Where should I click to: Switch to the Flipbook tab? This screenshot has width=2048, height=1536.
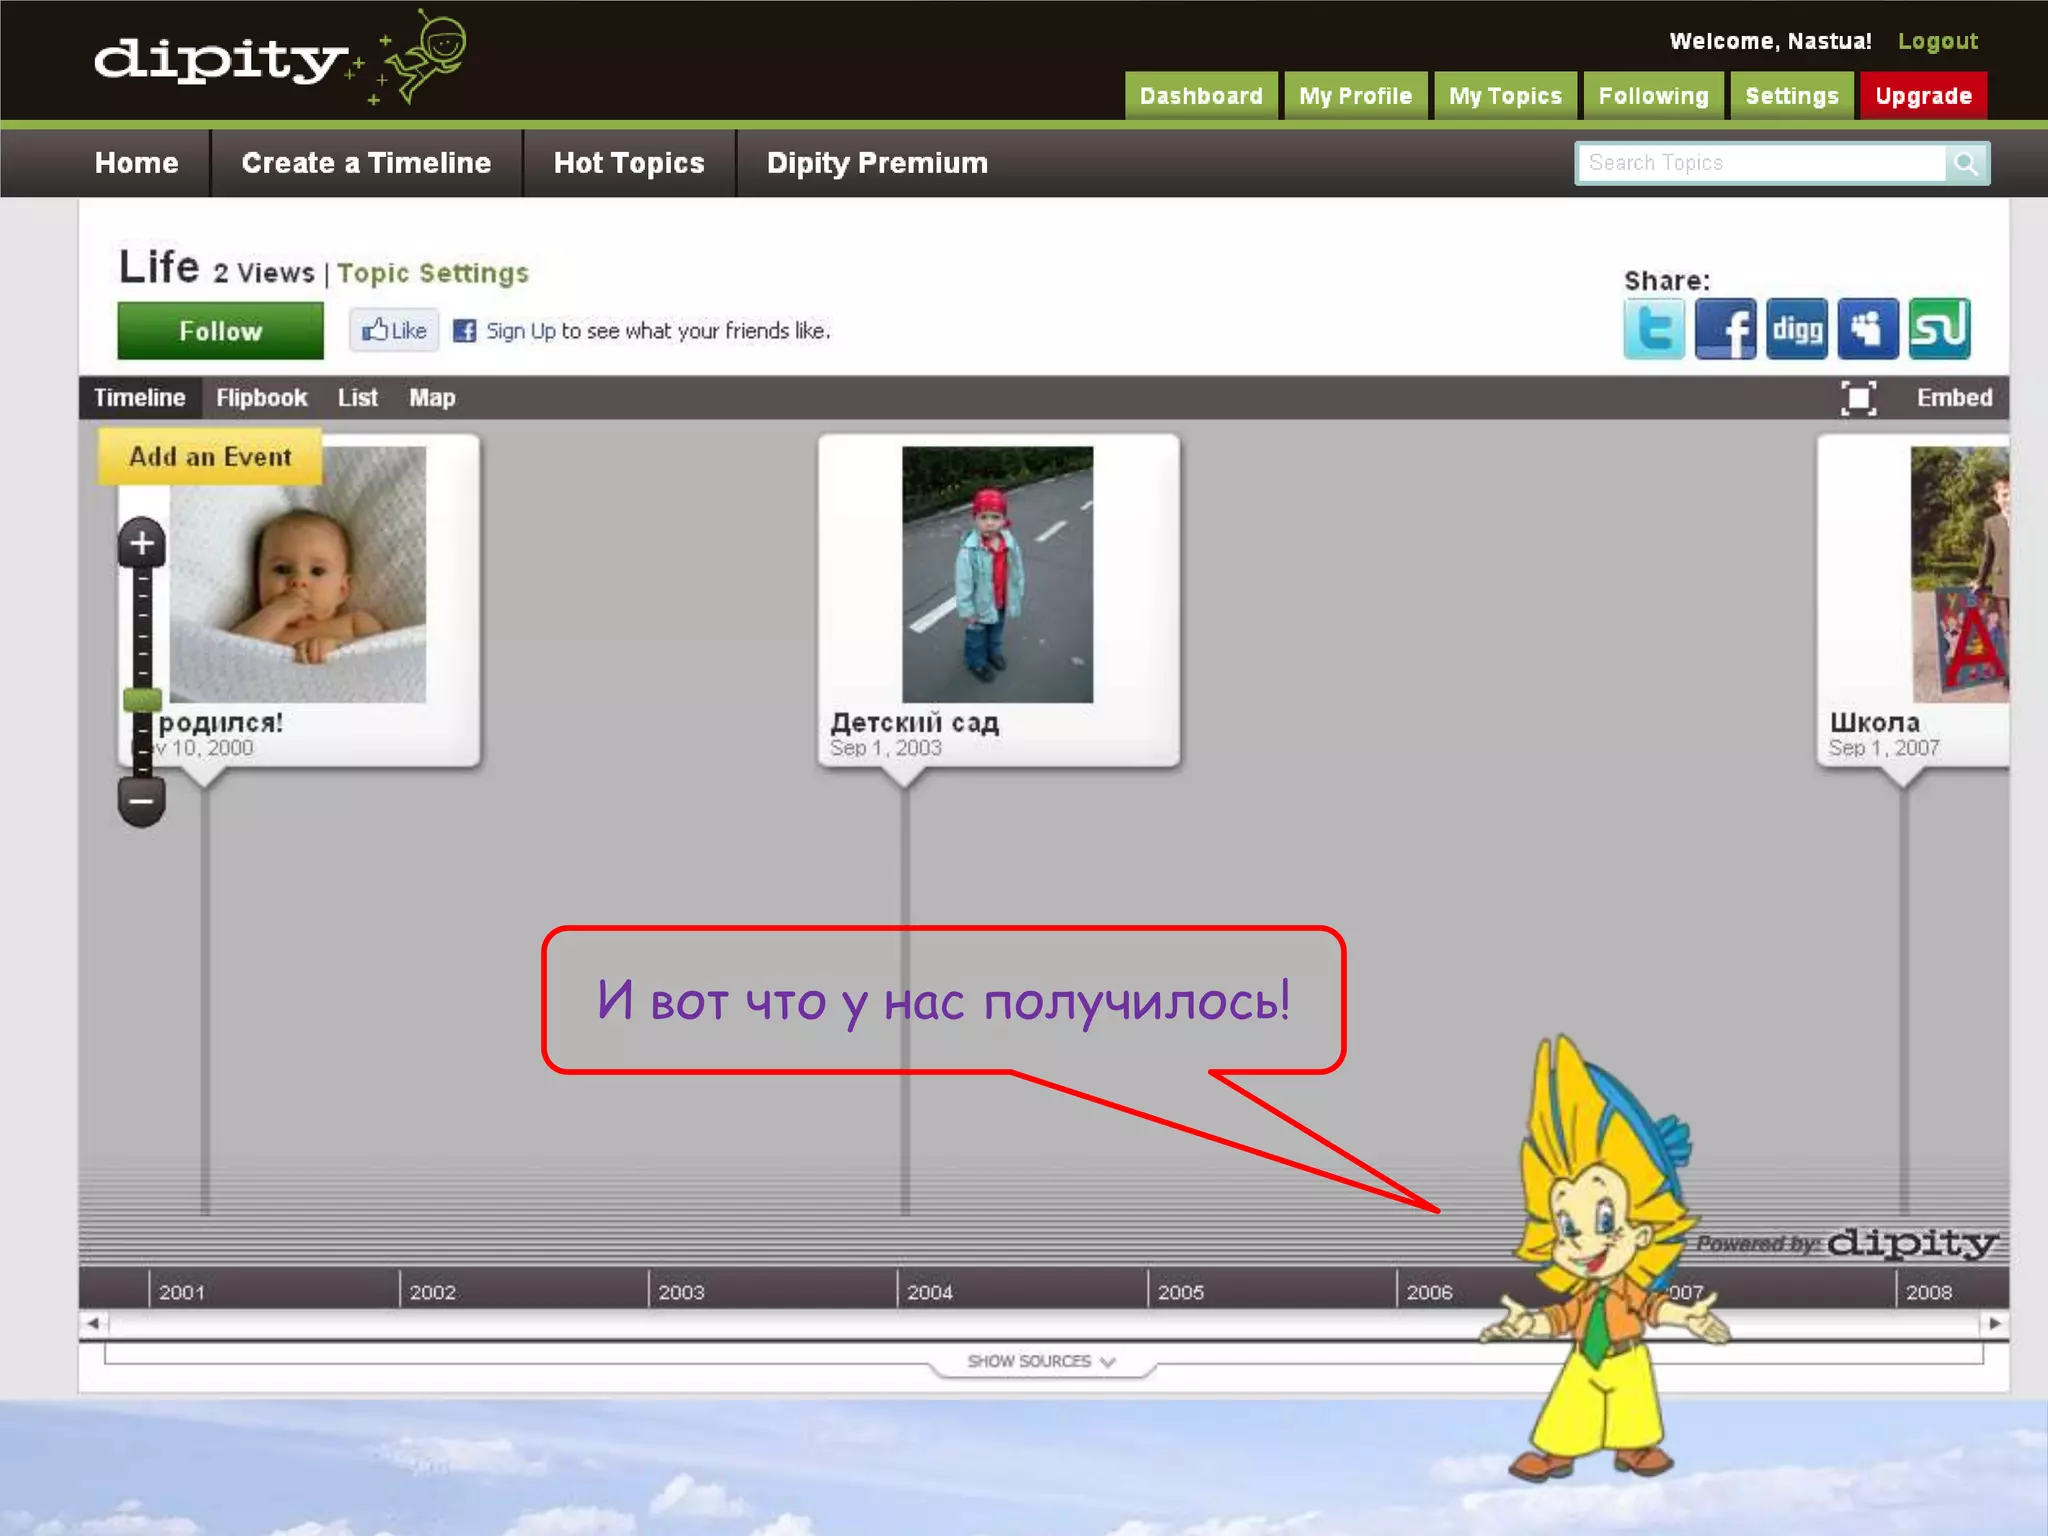(x=261, y=398)
